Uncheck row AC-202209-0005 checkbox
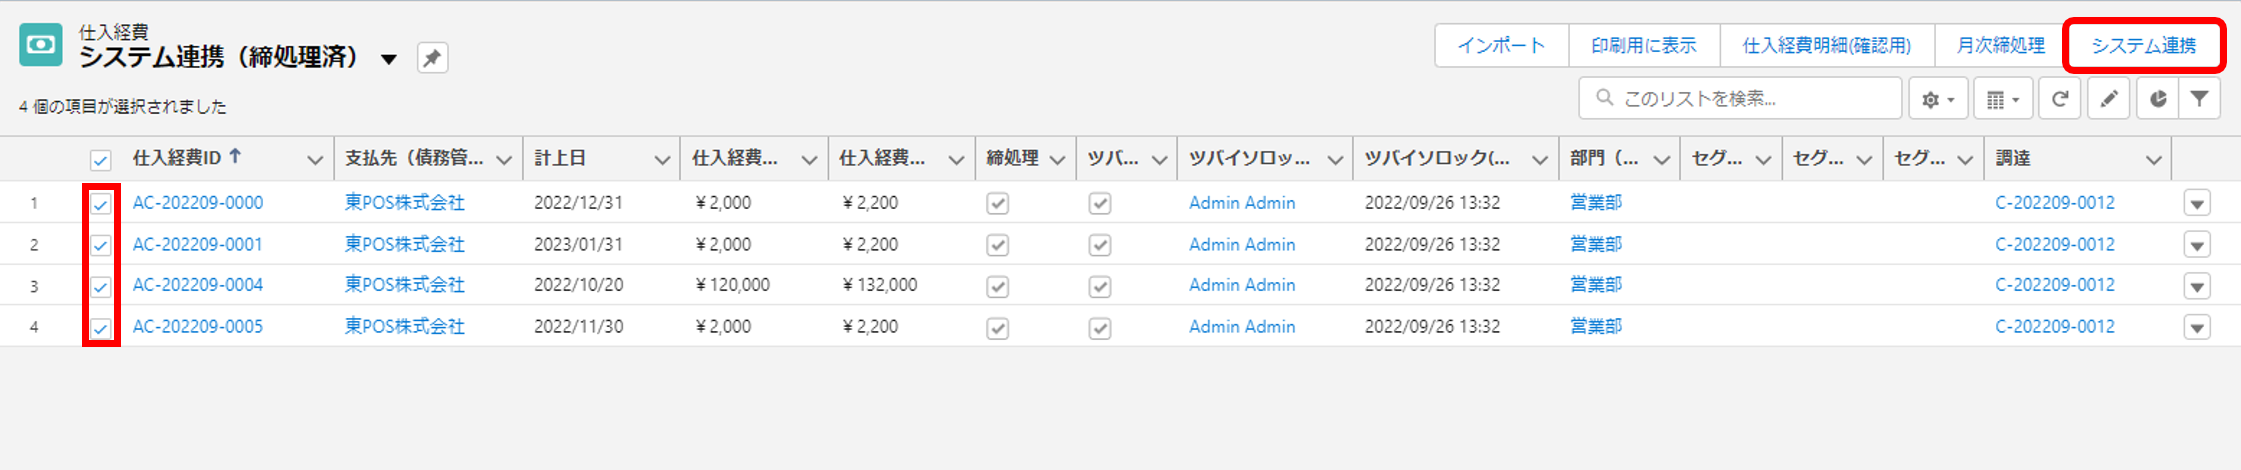2241x470 pixels. point(101,328)
